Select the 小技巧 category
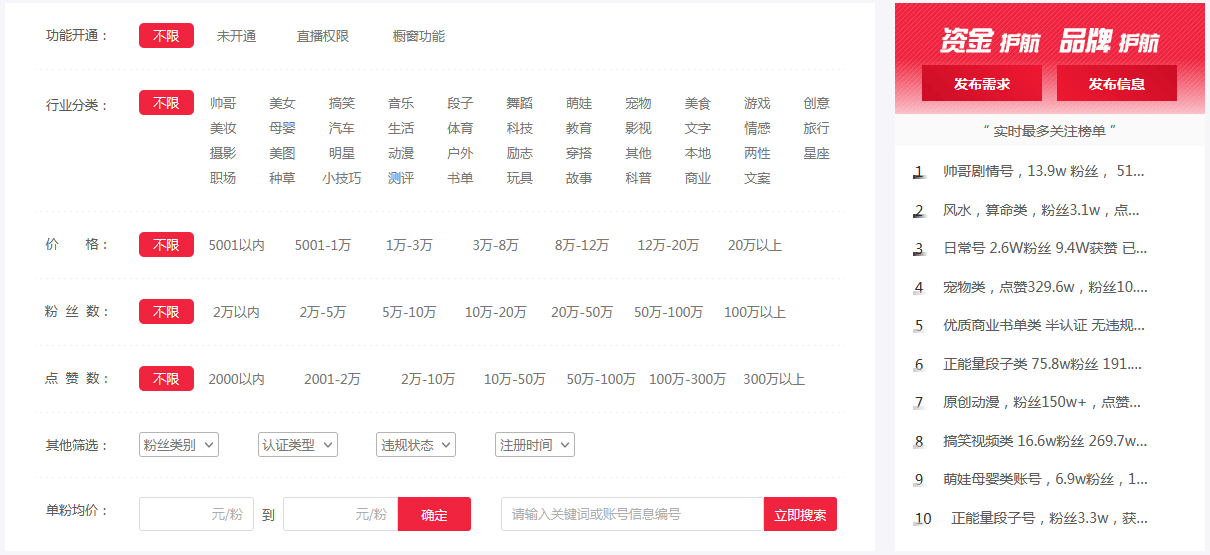 click(x=342, y=178)
